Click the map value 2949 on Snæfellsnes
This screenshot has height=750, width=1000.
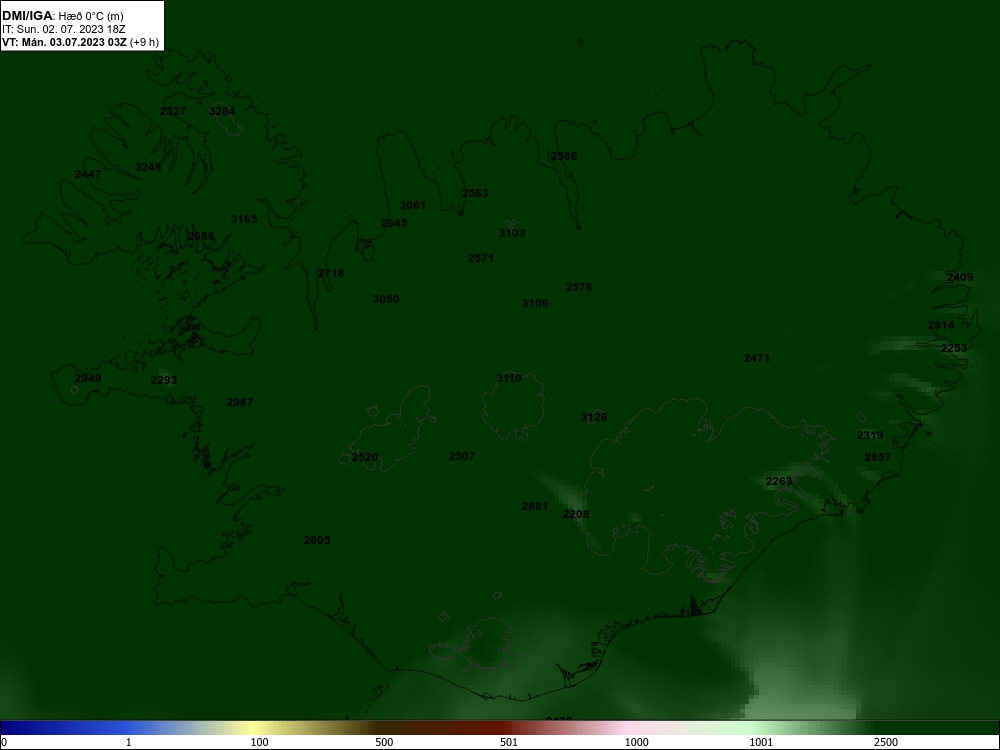(88, 378)
